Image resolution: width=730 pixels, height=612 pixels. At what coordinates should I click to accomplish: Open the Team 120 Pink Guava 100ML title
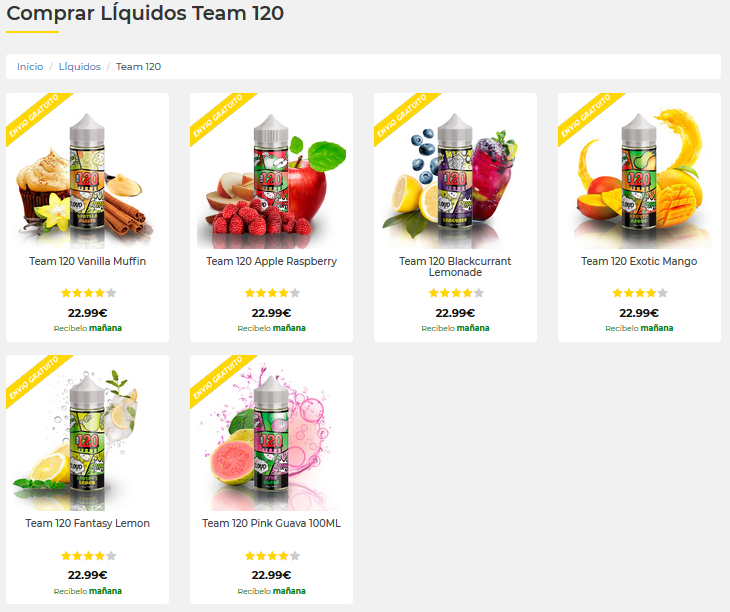(271, 523)
